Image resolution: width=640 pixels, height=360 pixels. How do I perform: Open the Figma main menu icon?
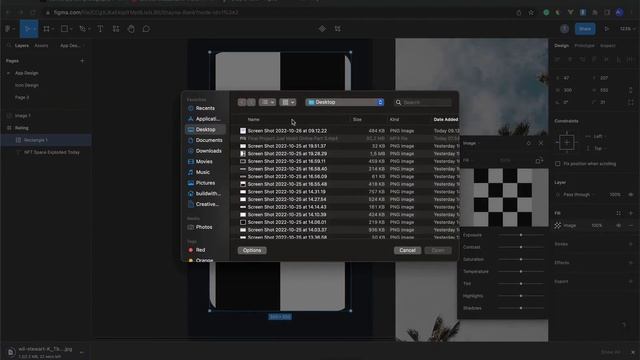(x=9, y=29)
